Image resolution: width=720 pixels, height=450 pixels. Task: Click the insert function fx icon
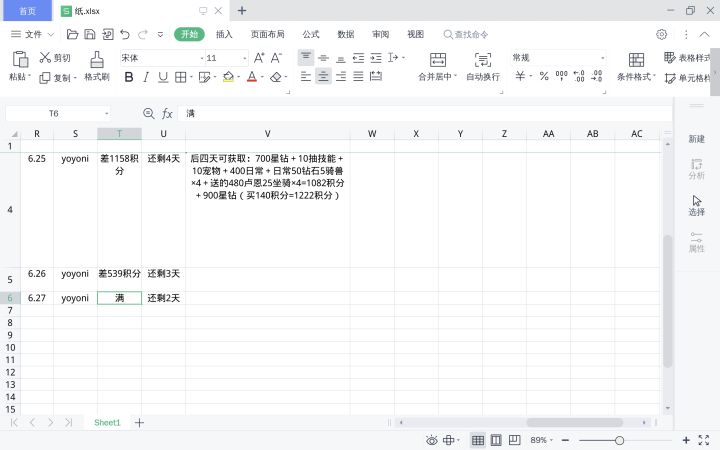point(167,113)
